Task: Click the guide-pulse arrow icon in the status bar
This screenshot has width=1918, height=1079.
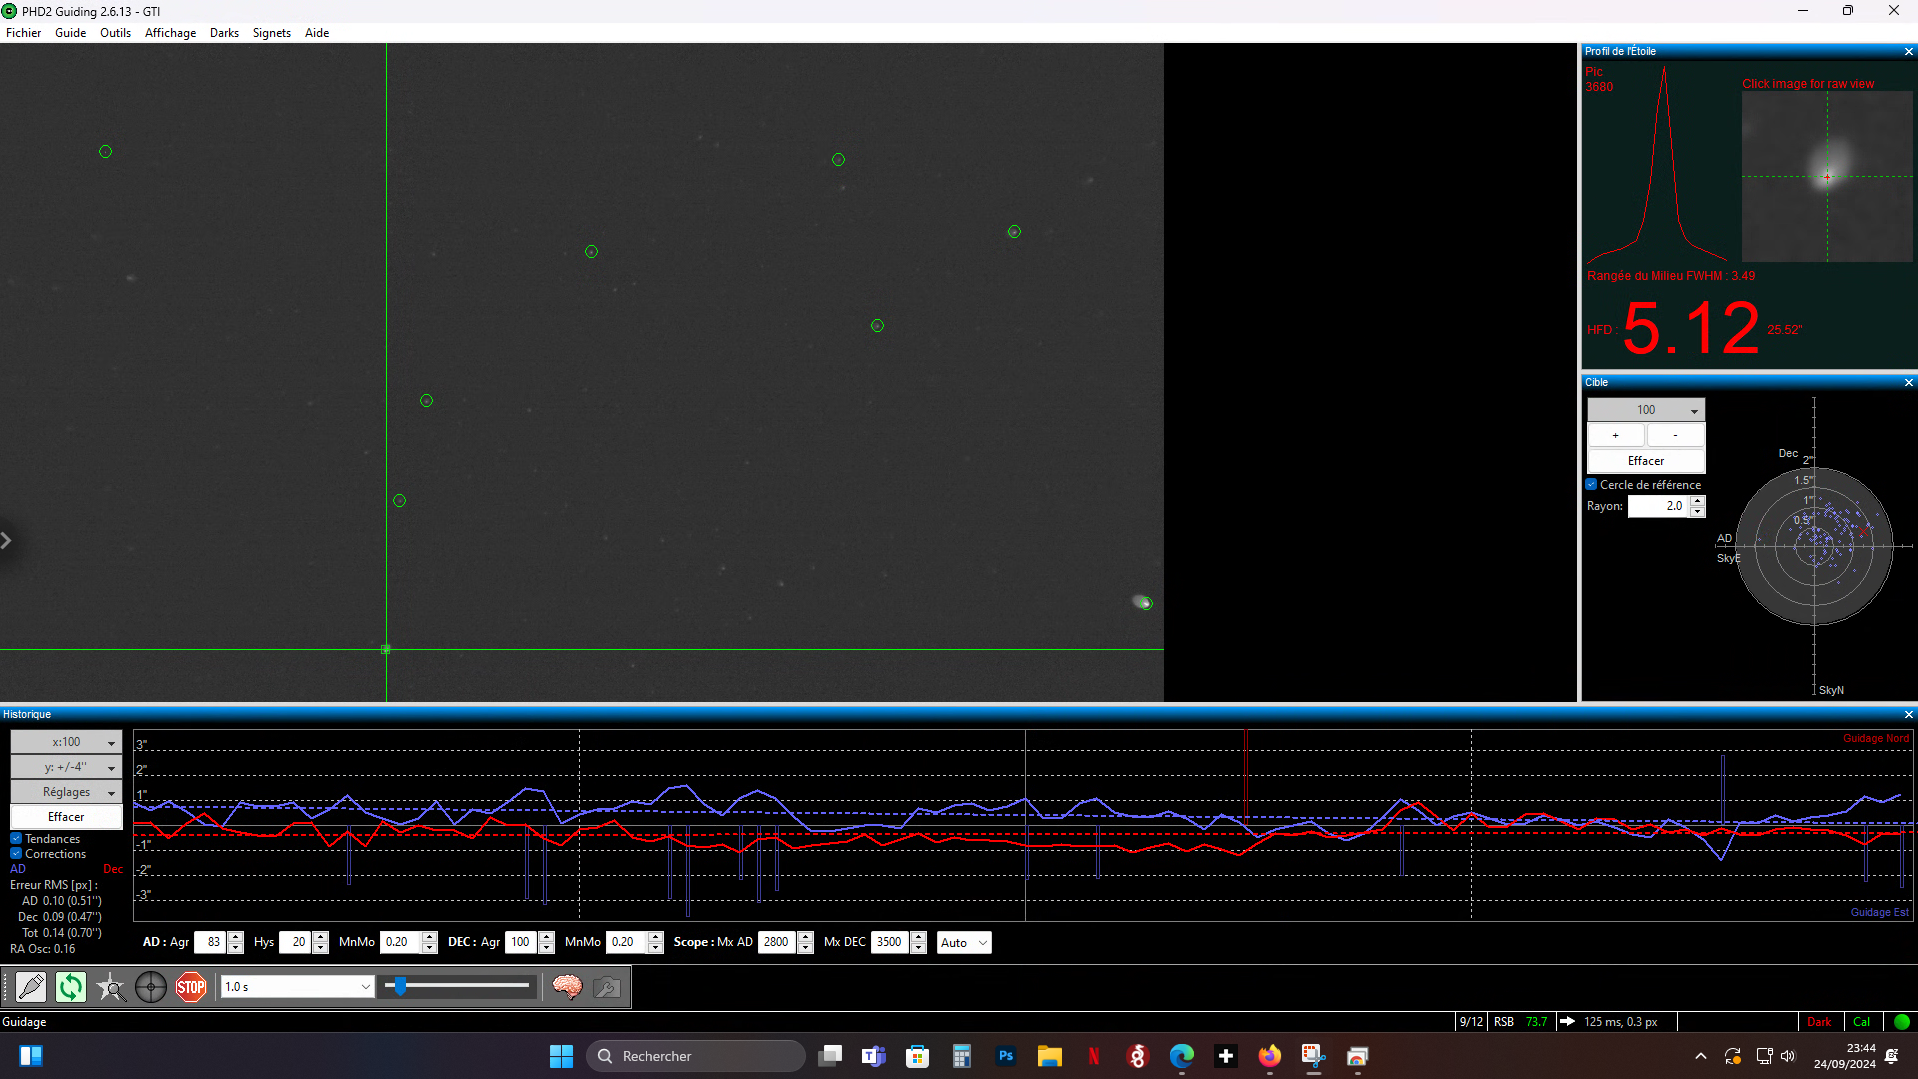Action: (1567, 1022)
